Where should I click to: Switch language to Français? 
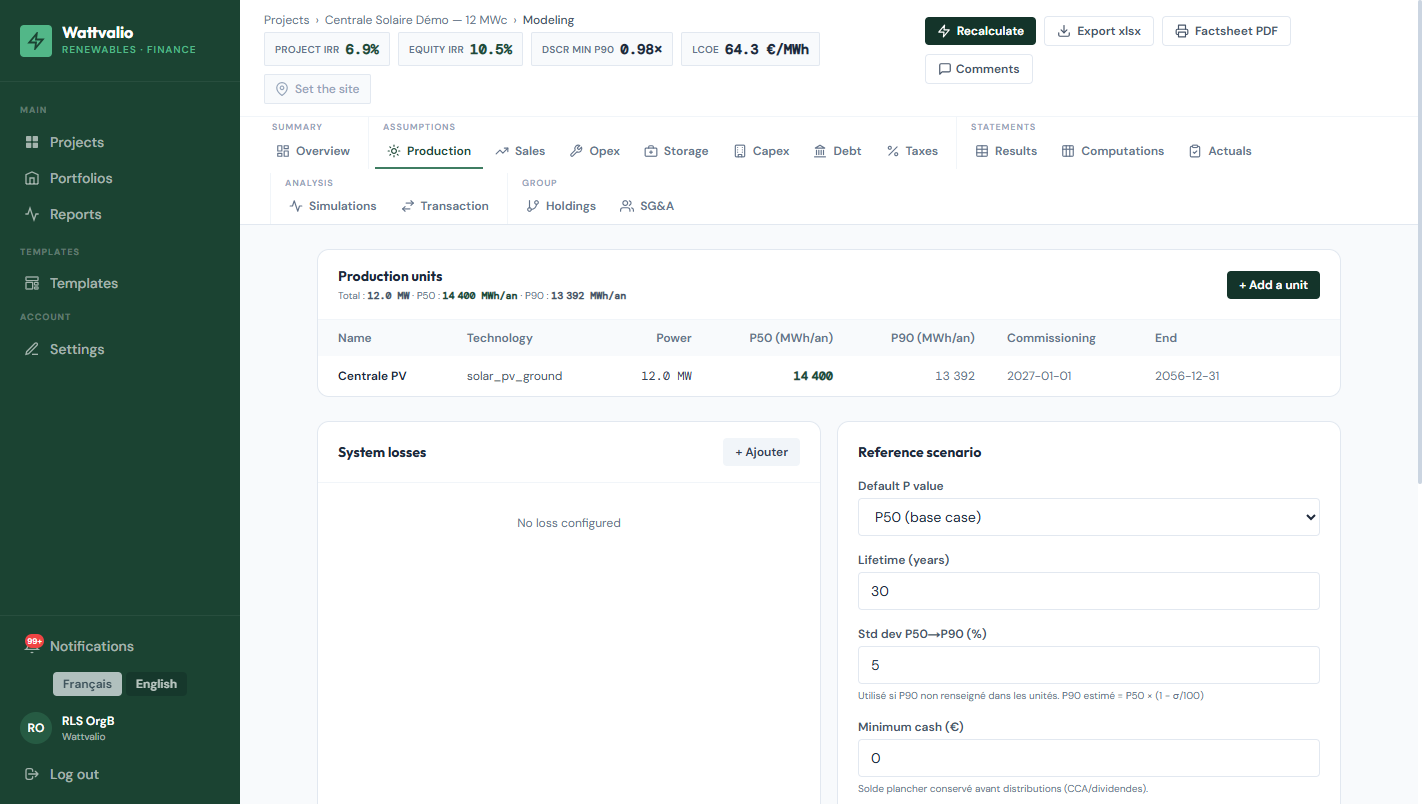(x=87, y=684)
